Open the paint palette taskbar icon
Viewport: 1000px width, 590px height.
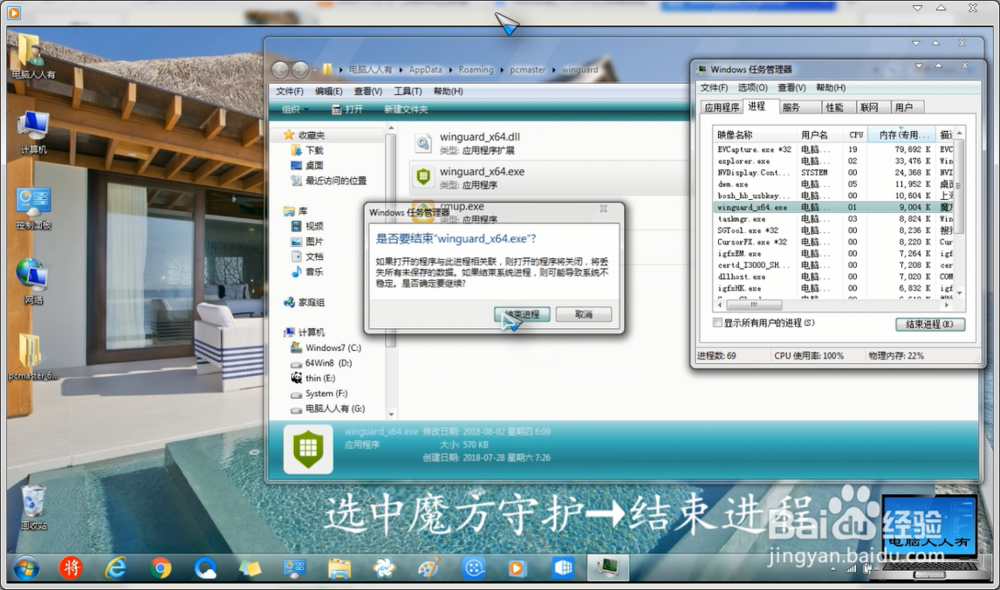coord(429,568)
